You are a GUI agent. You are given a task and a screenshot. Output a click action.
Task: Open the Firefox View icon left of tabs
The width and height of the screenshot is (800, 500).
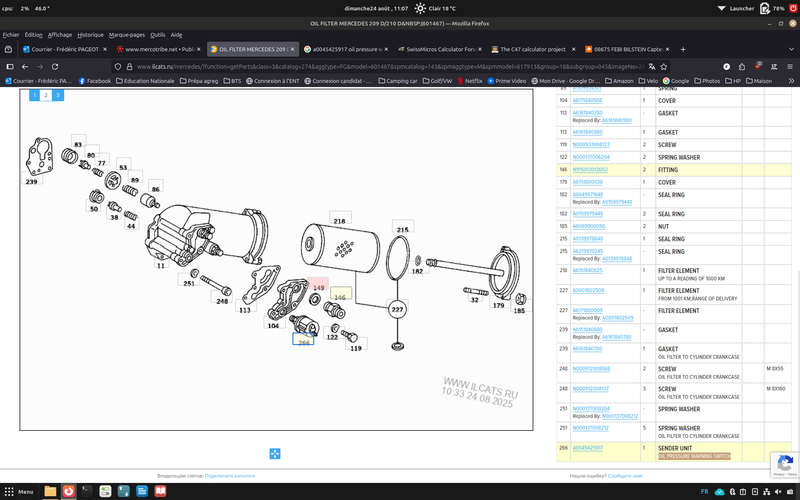8,49
